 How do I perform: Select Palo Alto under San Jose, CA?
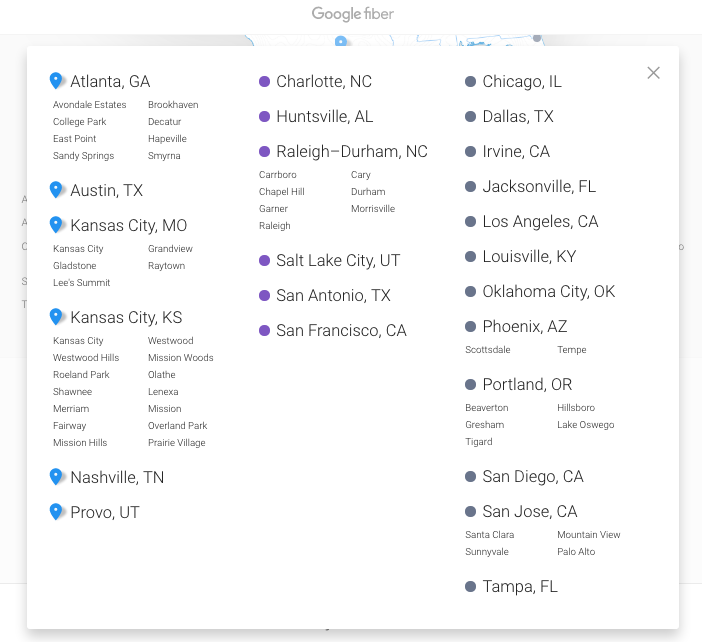[x=576, y=552]
